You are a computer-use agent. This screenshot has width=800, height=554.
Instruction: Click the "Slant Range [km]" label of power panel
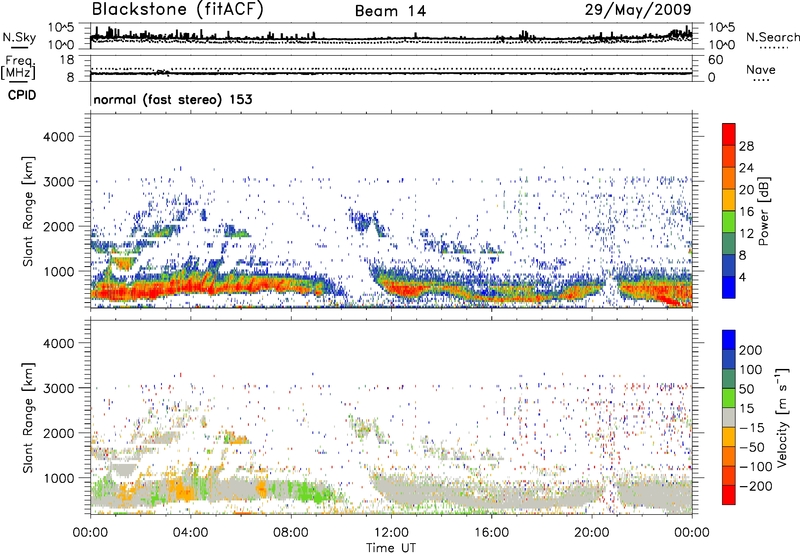[28, 211]
